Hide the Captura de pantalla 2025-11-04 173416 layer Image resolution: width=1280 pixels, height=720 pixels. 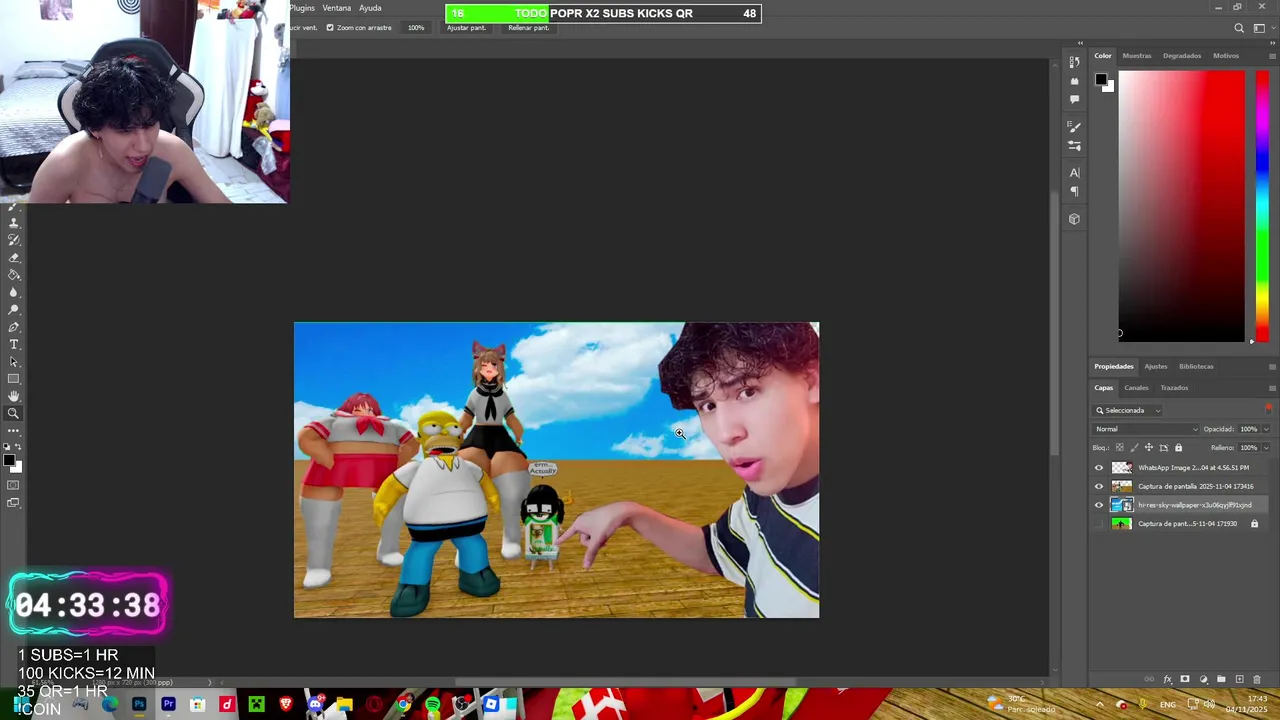[1099, 486]
